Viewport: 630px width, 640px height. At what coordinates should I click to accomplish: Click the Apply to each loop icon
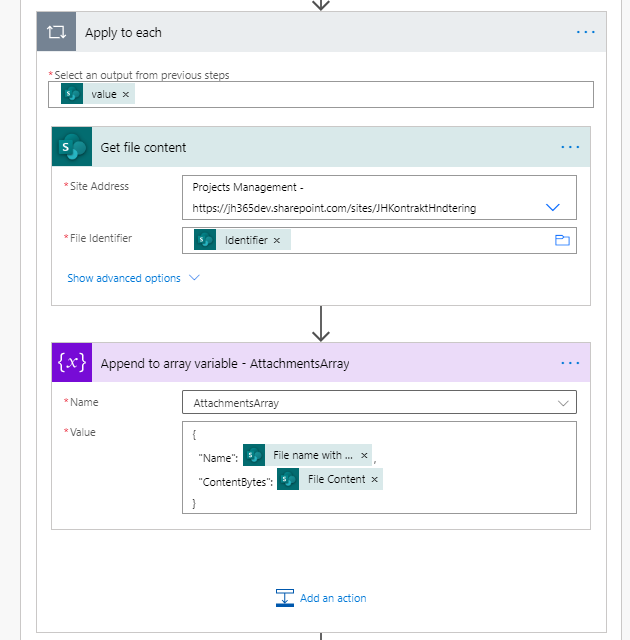(x=56, y=32)
